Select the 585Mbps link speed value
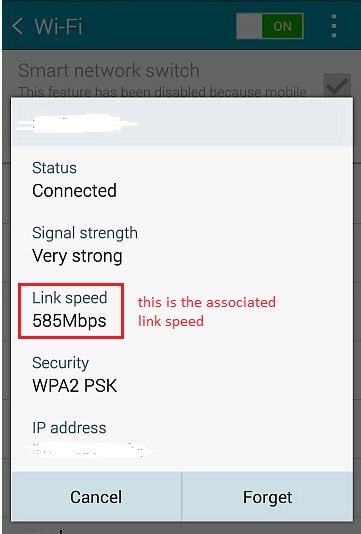The height and width of the screenshot is (534, 361). [69, 321]
